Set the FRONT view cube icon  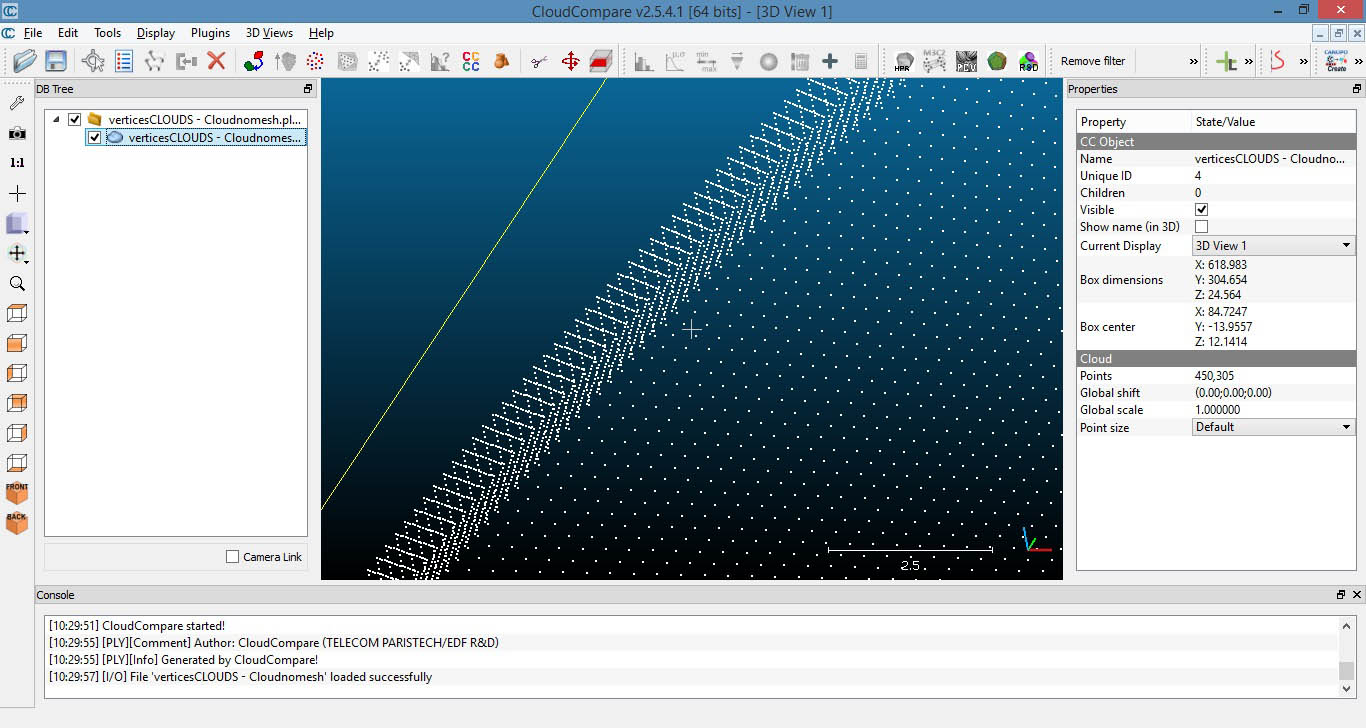pyautogui.click(x=17, y=492)
